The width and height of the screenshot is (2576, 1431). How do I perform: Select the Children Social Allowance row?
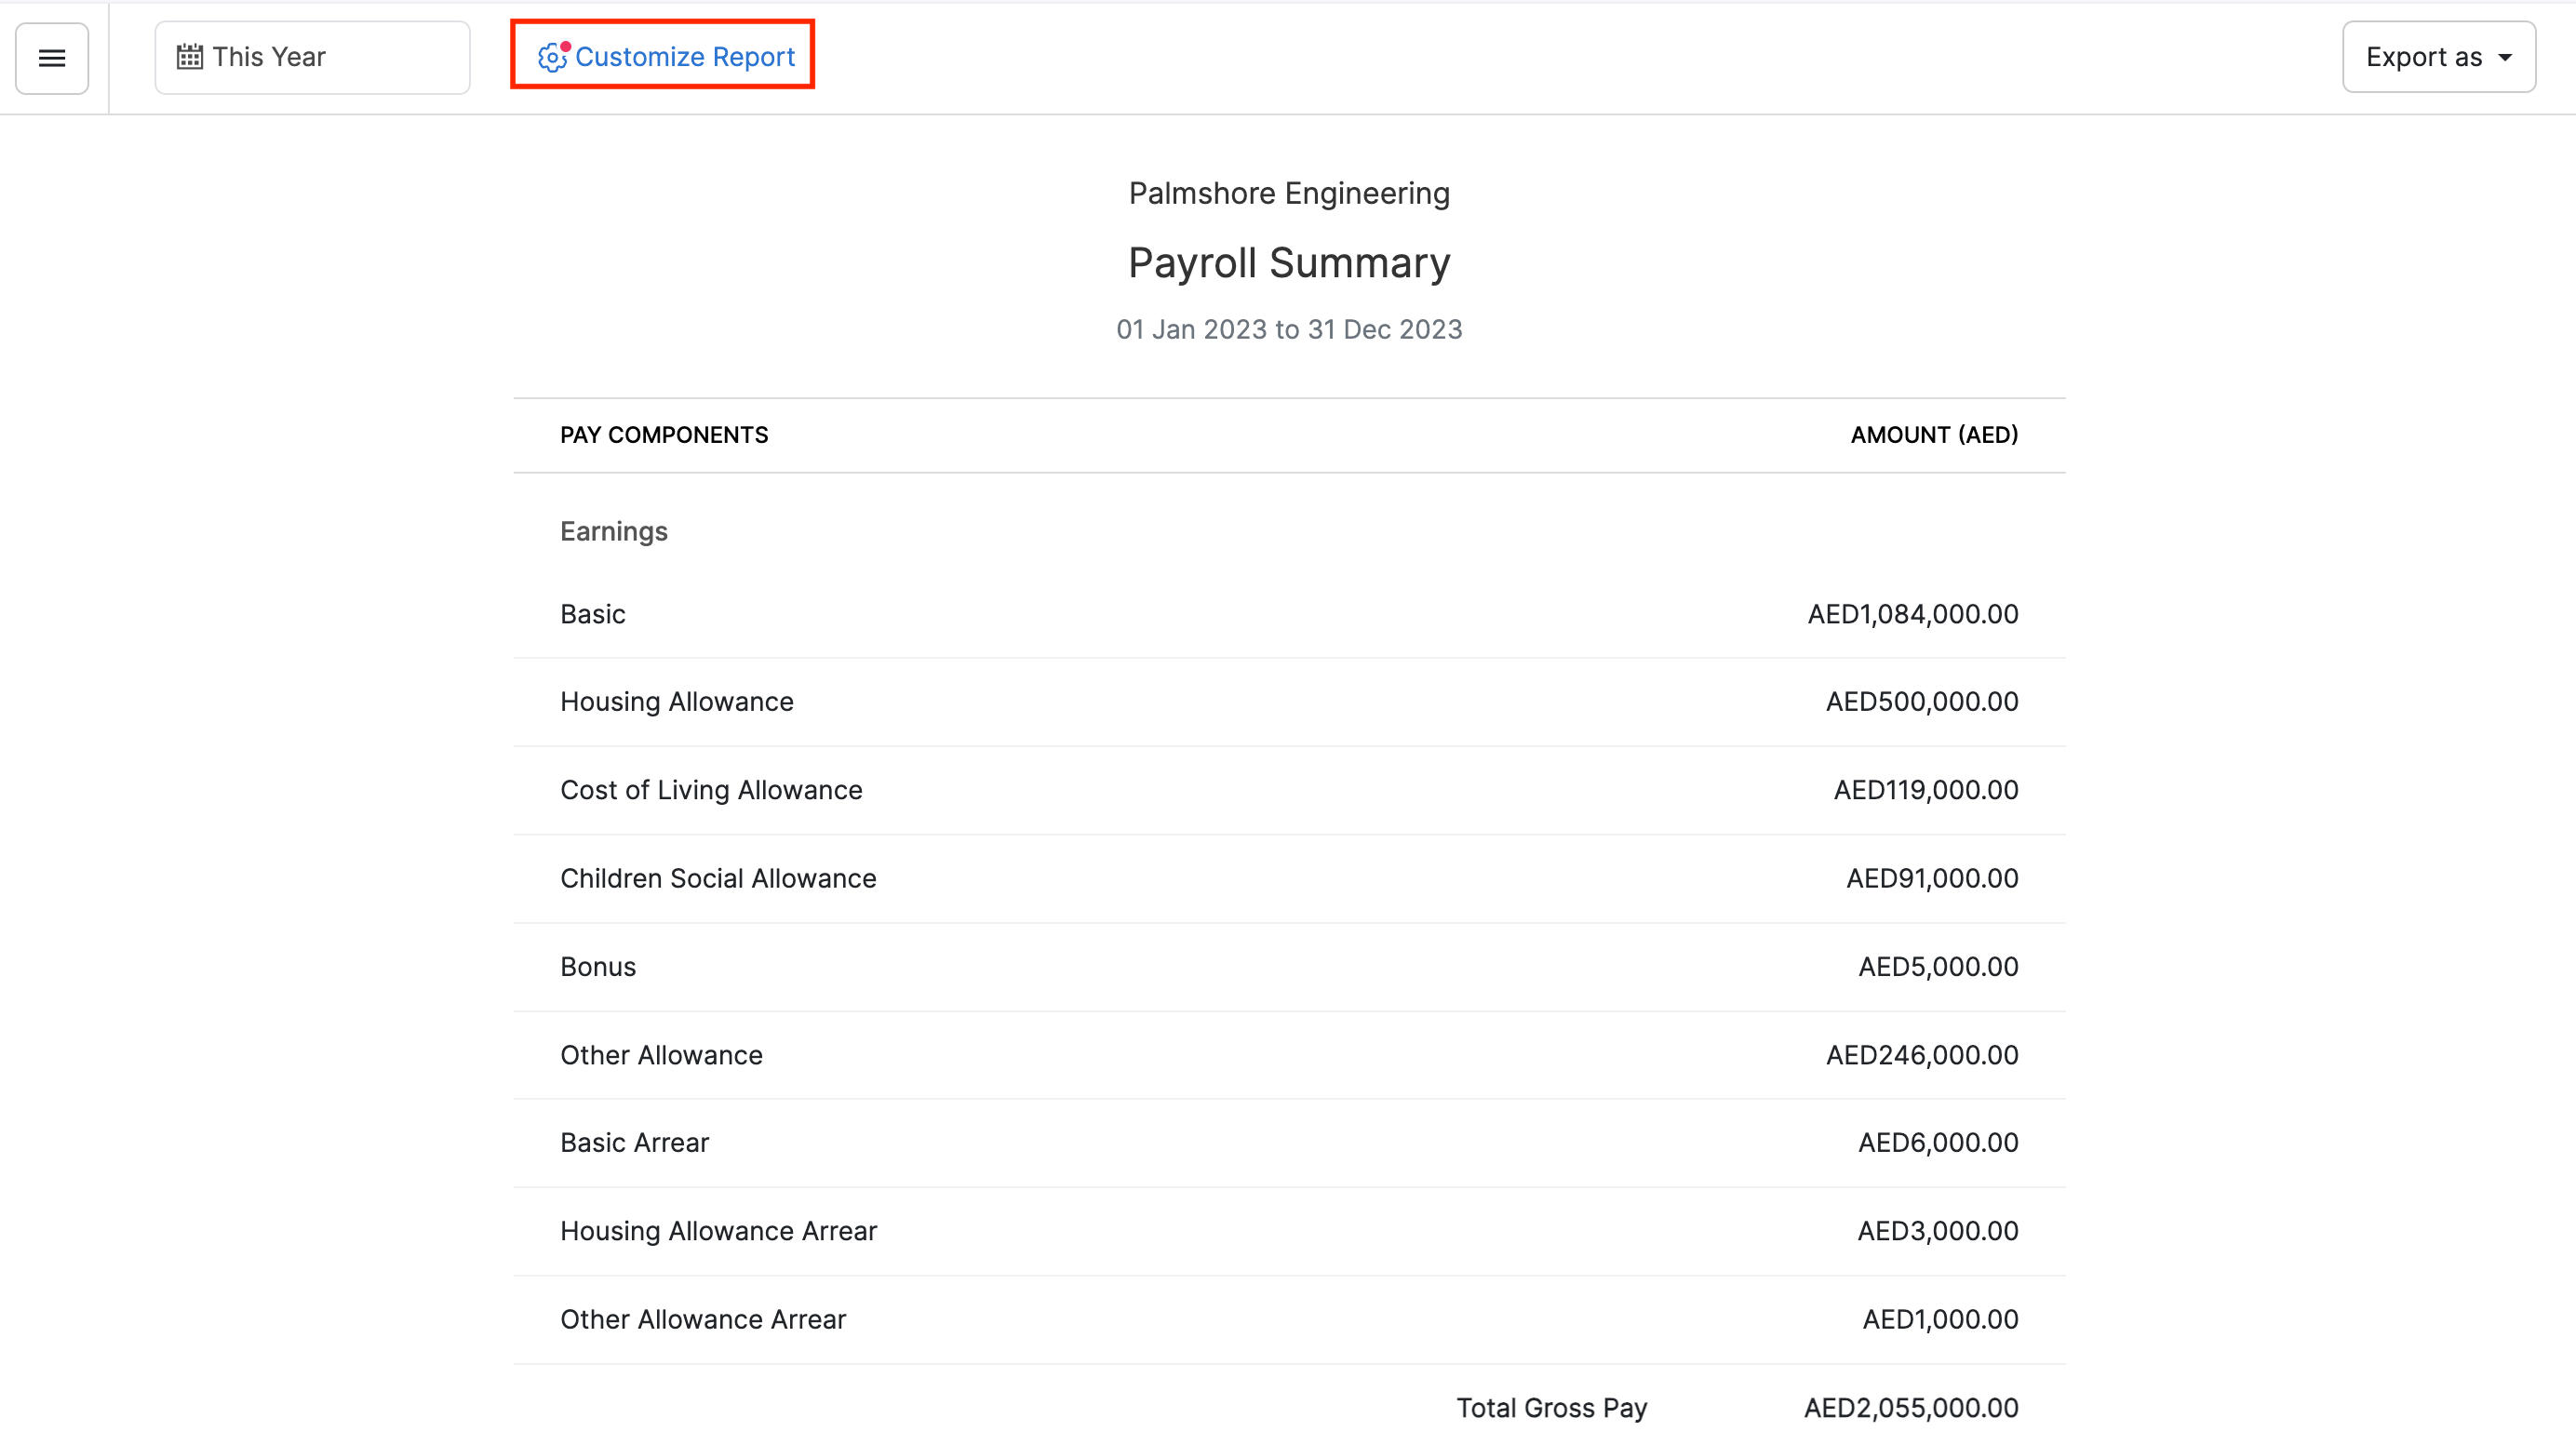pyautogui.click(x=1288, y=878)
